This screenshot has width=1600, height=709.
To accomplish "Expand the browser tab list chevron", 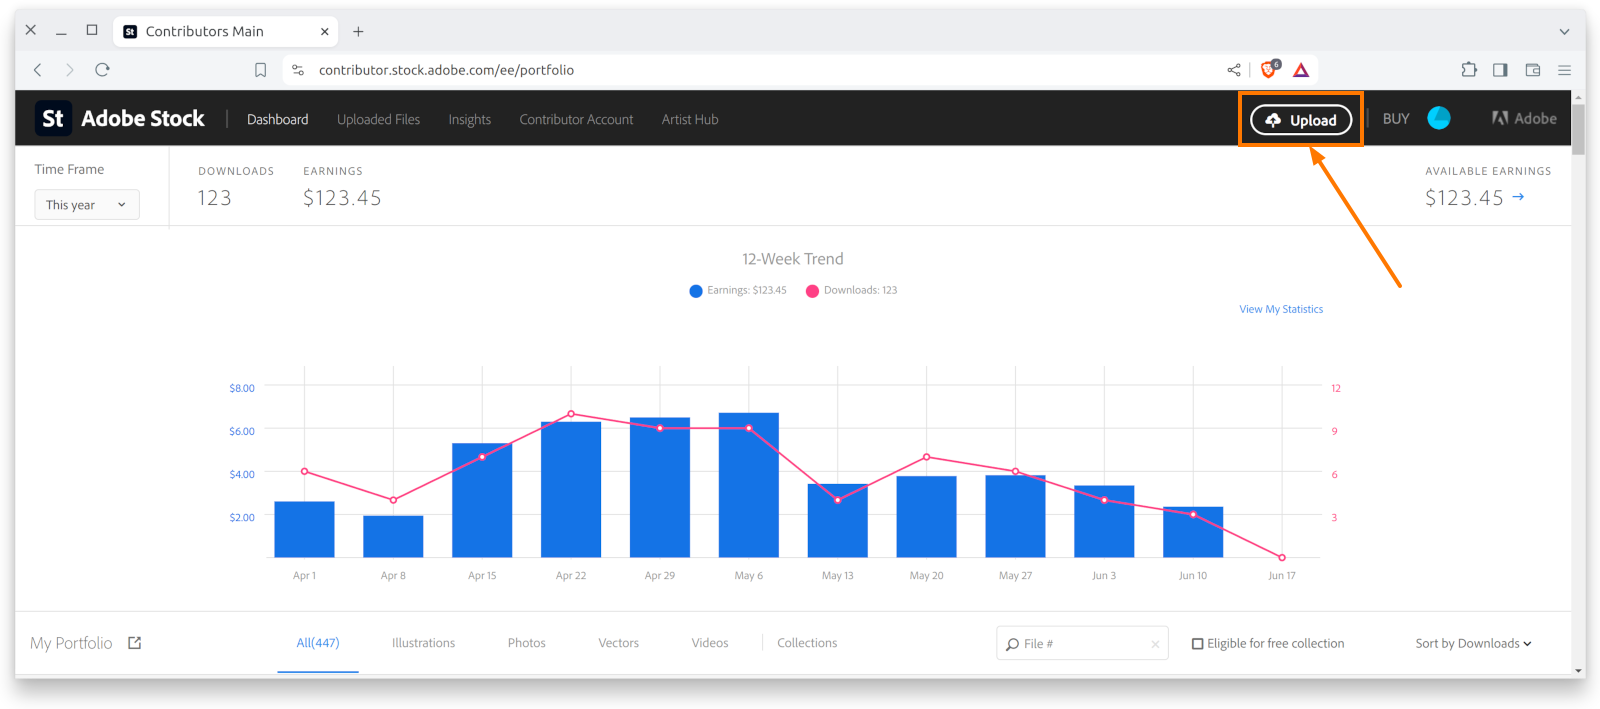I will click(x=1564, y=32).
